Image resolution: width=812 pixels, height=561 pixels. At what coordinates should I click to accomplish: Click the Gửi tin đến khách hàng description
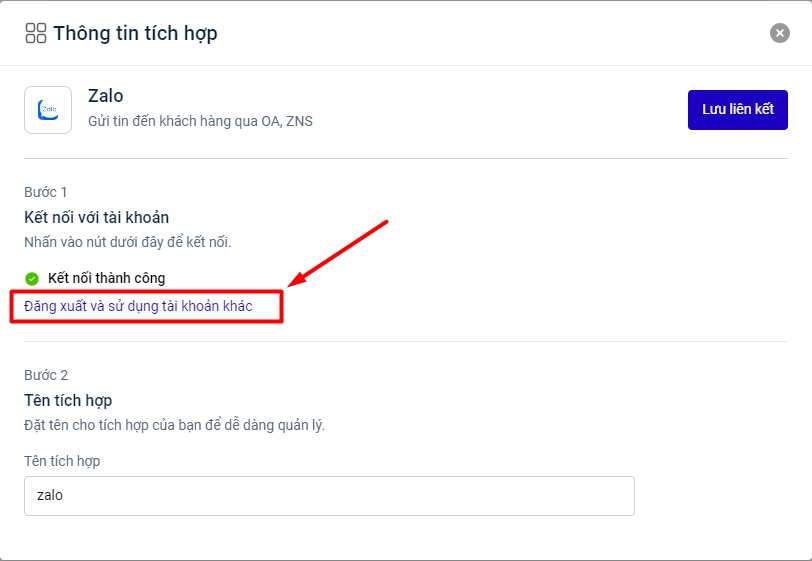click(x=200, y=122)
